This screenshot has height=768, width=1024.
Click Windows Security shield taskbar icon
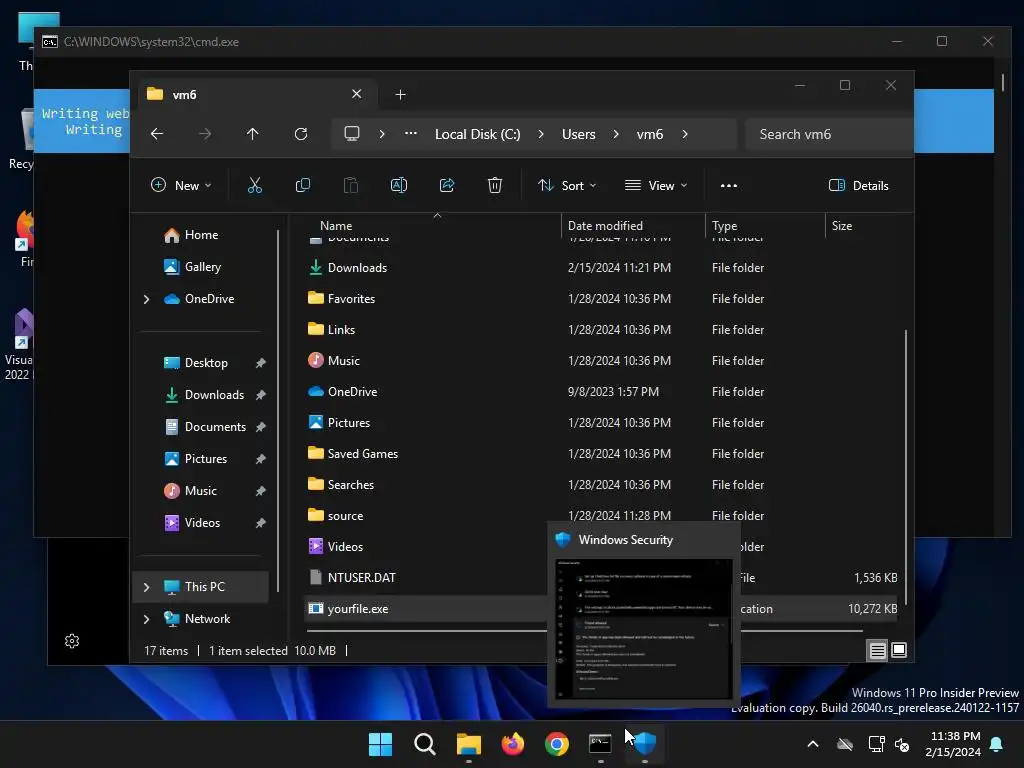(645, 744)
